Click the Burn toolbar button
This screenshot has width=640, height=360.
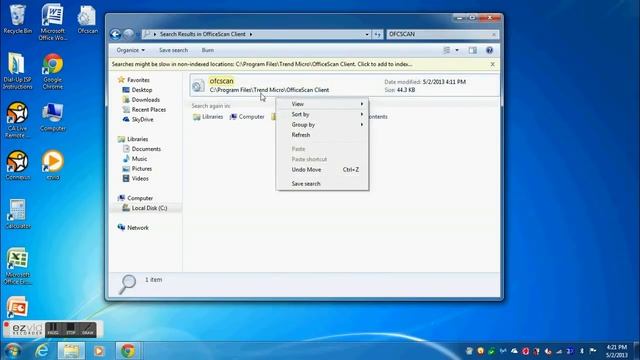[x=208, y=50]
